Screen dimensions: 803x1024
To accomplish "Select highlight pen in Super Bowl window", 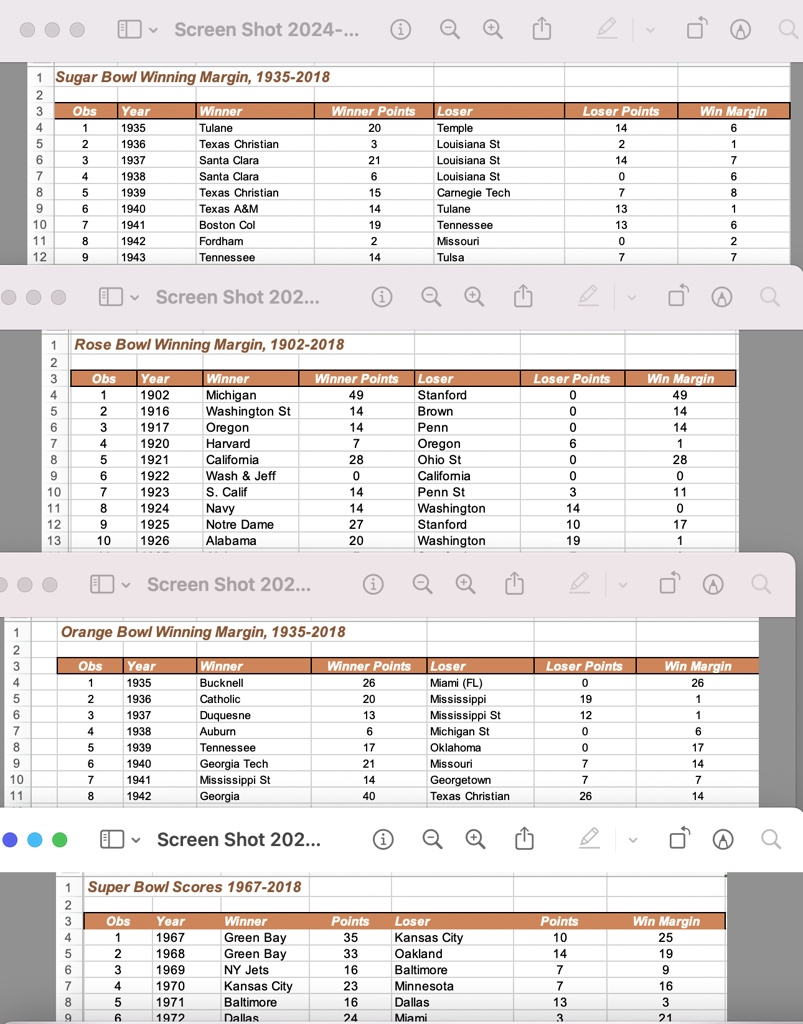I will click(590, 839).
